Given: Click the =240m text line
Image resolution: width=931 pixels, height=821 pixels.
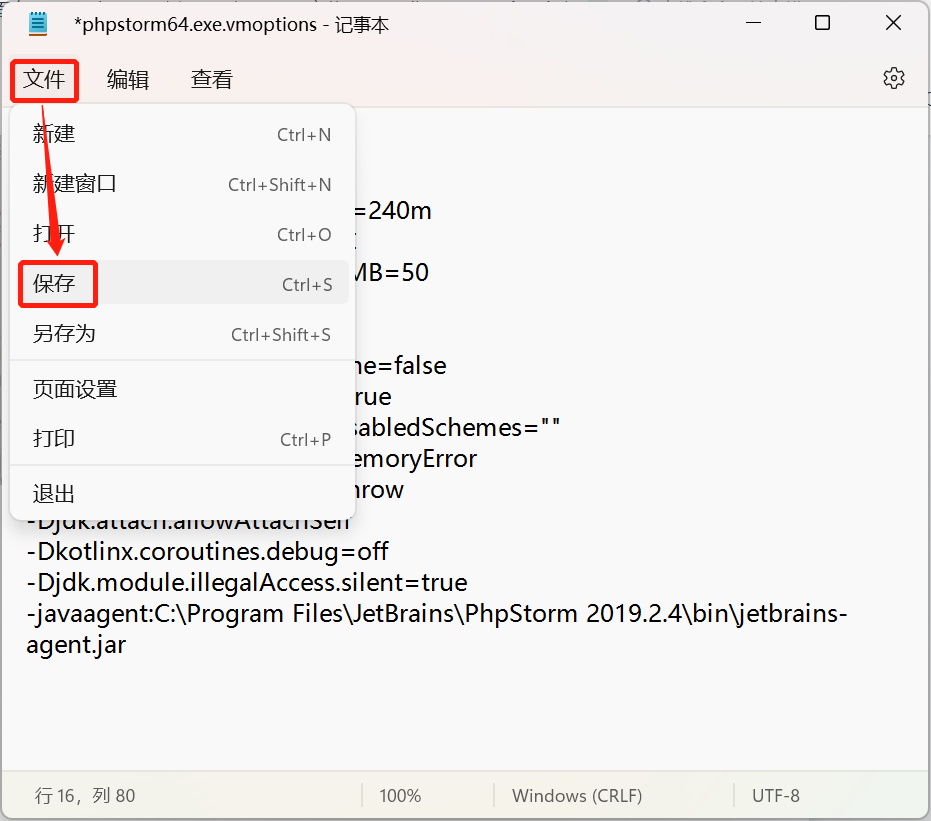Looking at the screenshot, I should [x=393, y=211].
